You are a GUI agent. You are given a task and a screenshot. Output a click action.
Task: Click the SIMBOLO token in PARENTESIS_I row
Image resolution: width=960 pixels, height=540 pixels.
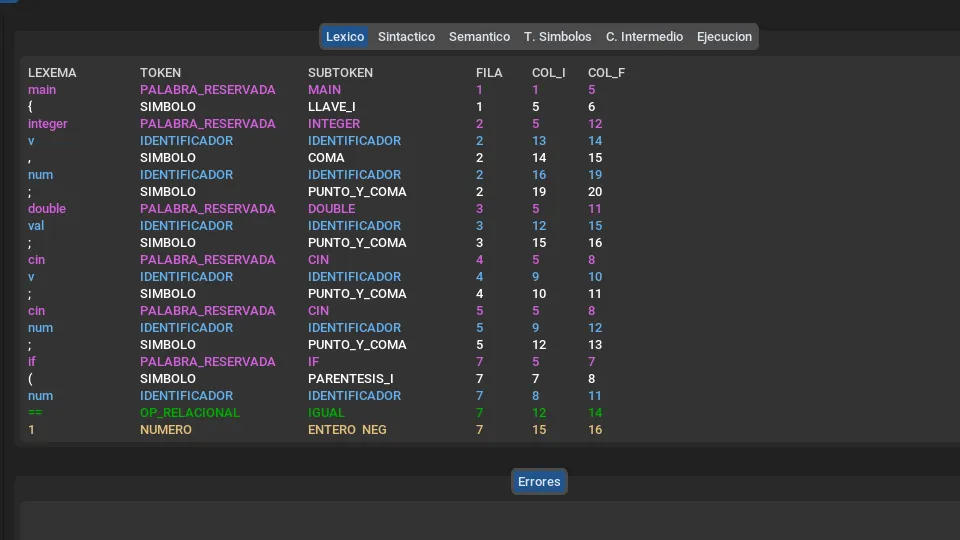click(168, 379)
